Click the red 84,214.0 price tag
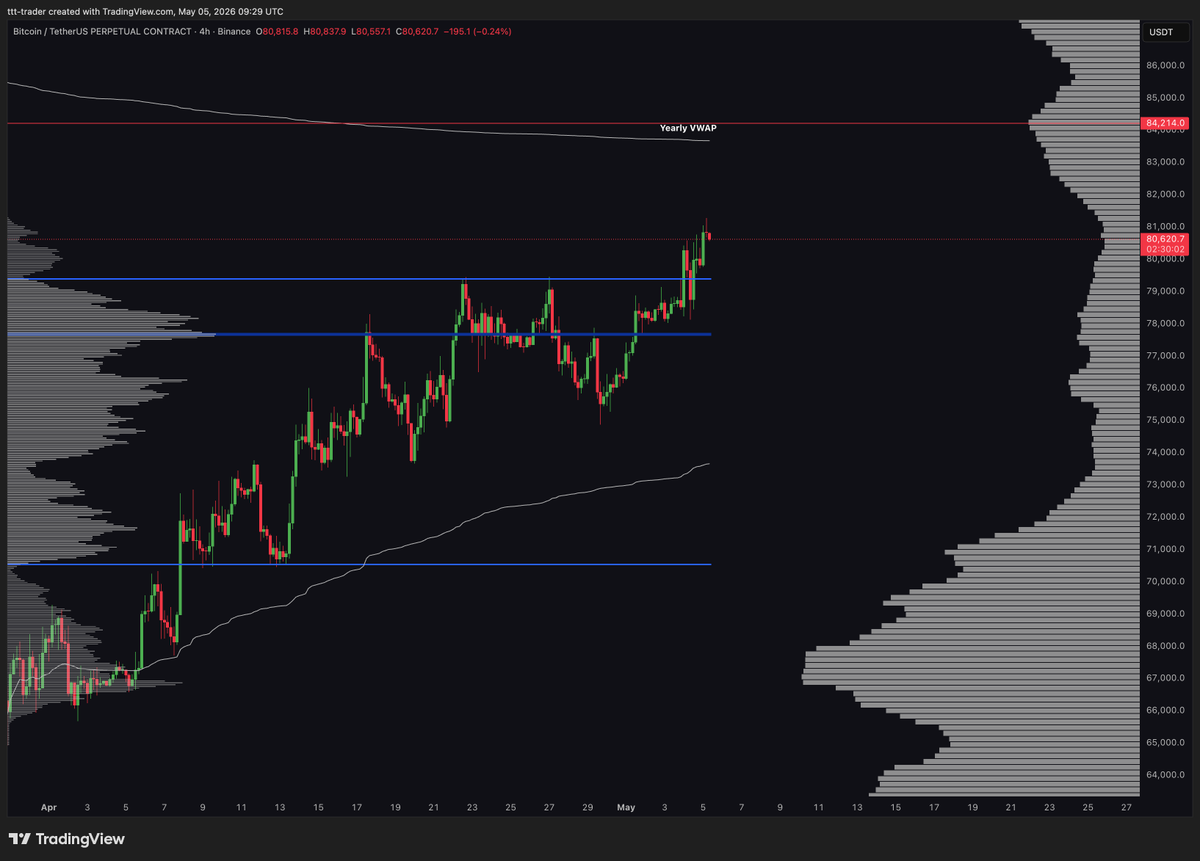The image size is (1200, 861). click(x=1164, y=124)
